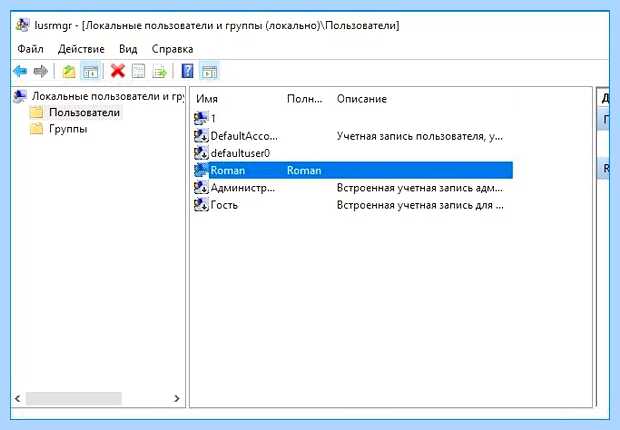Click the Back arrow toolbar icon
This screenshot has width=620, height=430.
point(20,72)
